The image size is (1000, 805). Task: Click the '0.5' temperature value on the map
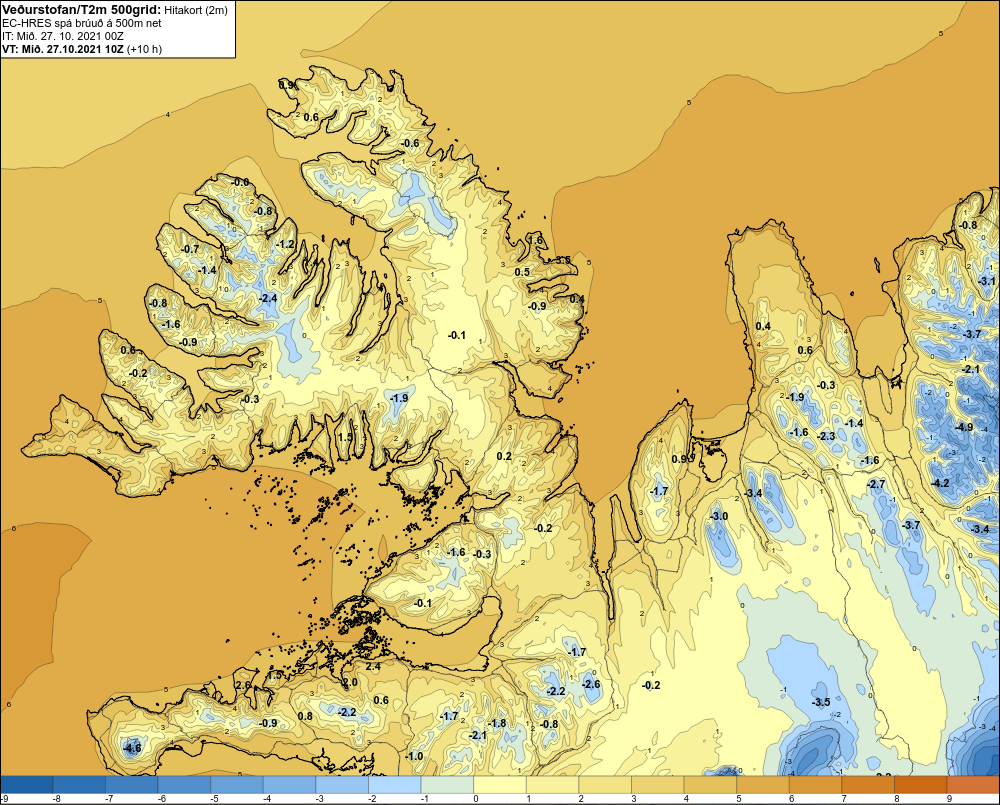coord(522,272)
